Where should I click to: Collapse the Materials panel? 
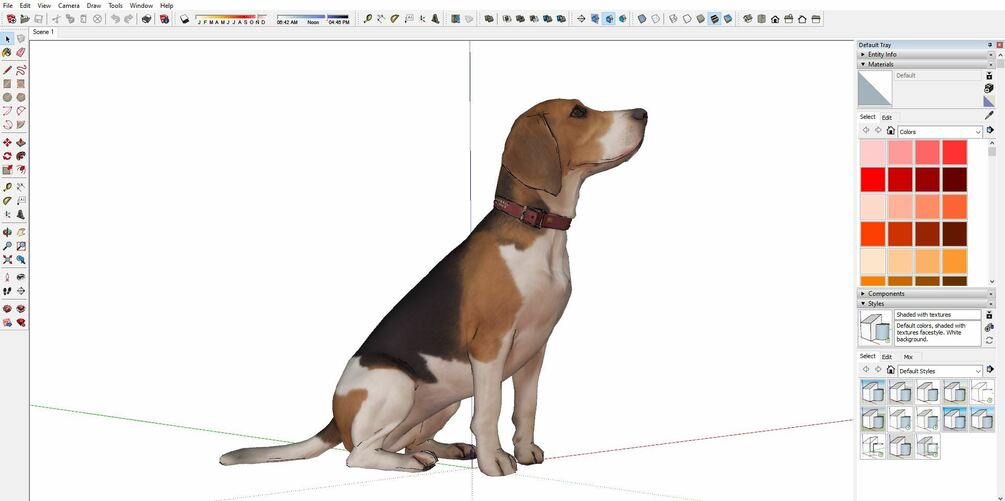click(926, 64)
